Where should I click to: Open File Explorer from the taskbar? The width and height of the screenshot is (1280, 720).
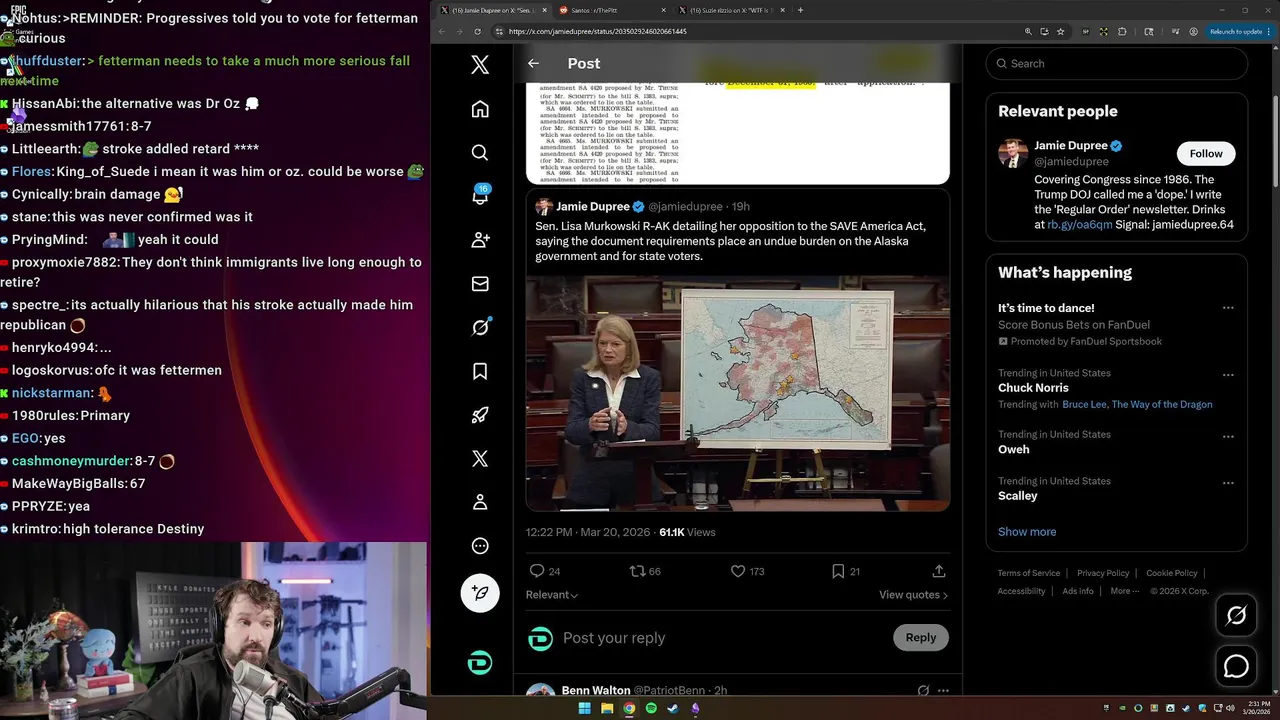607,708
